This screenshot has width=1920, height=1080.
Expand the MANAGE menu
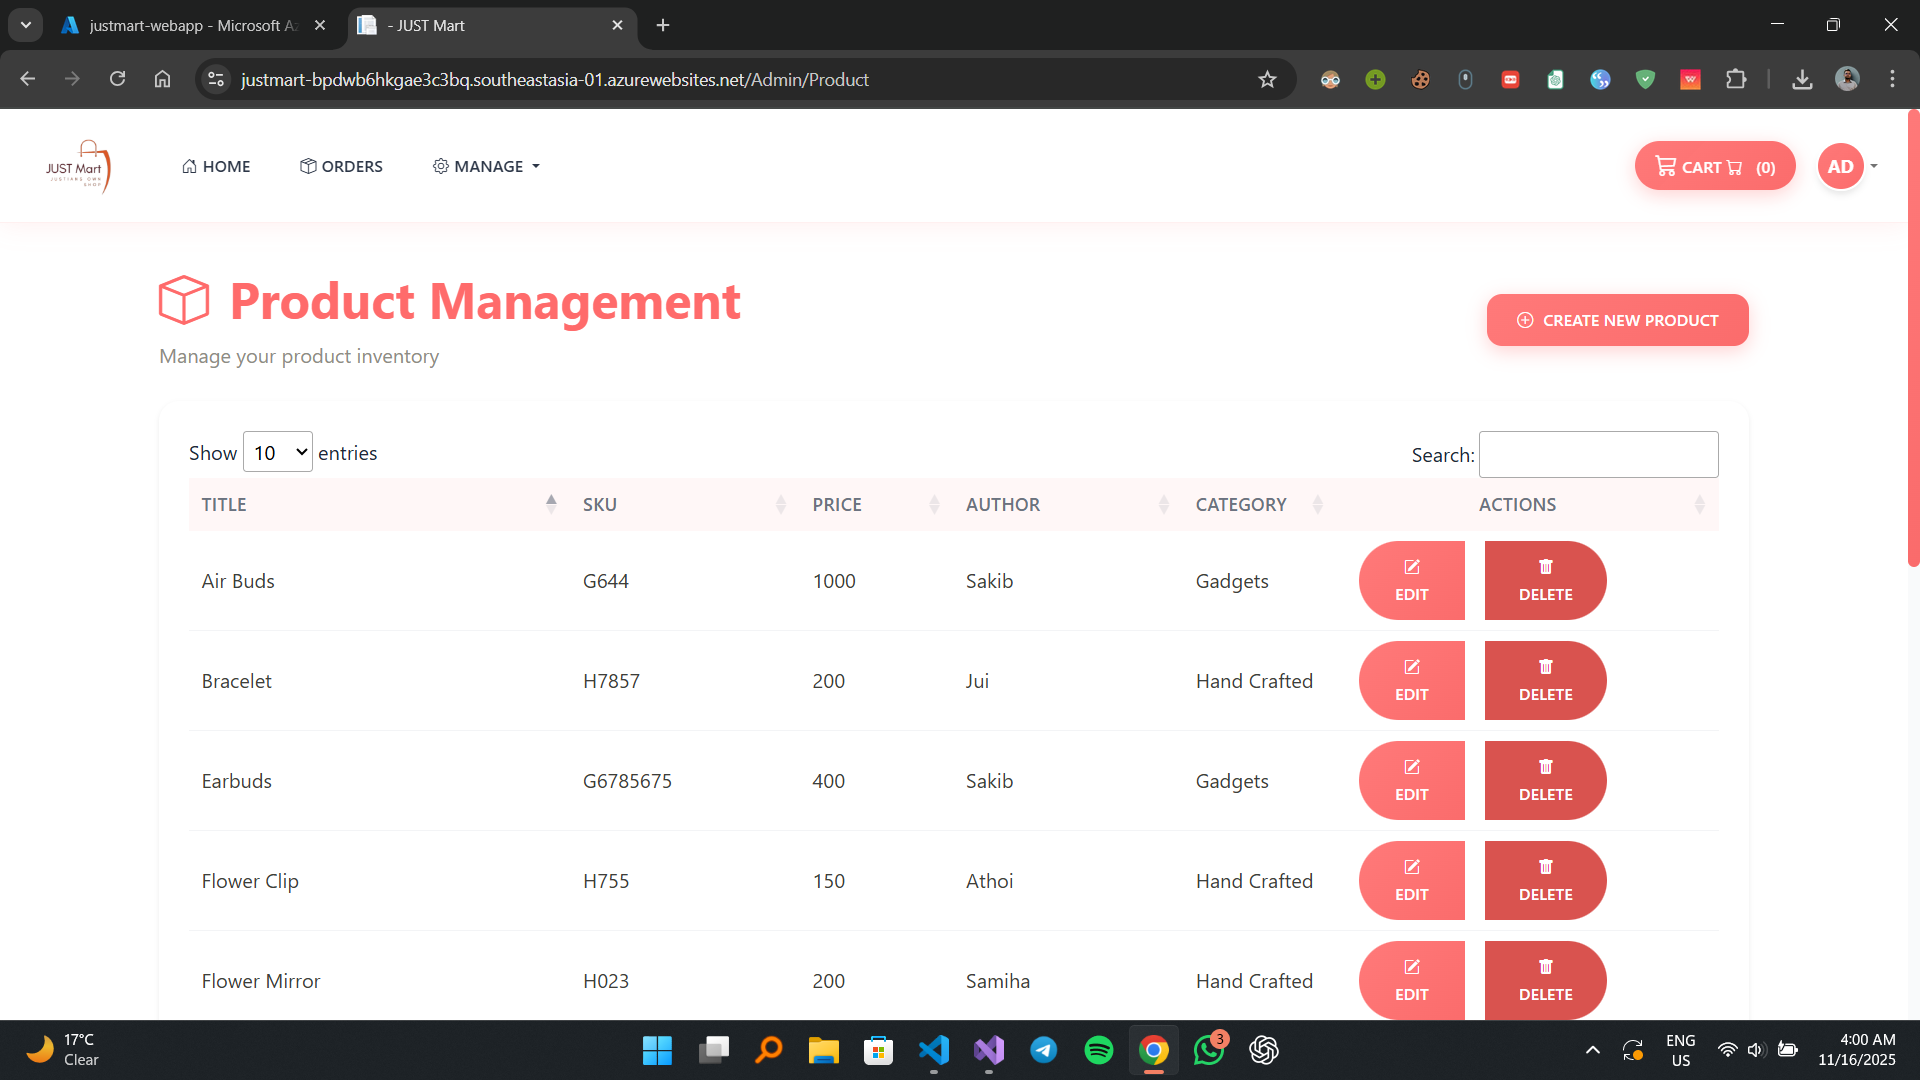486,166
